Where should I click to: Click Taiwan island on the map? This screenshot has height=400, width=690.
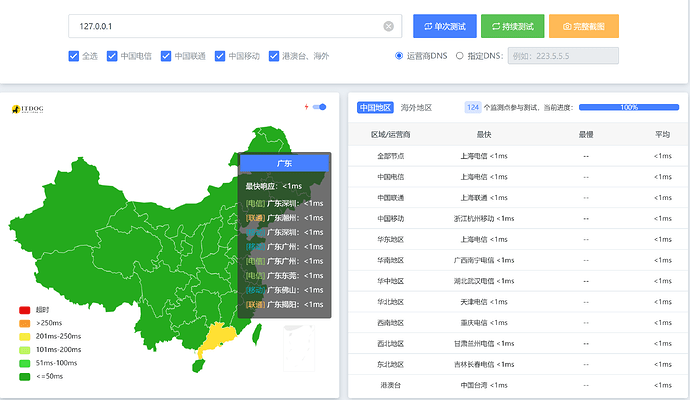coord(257,334)
